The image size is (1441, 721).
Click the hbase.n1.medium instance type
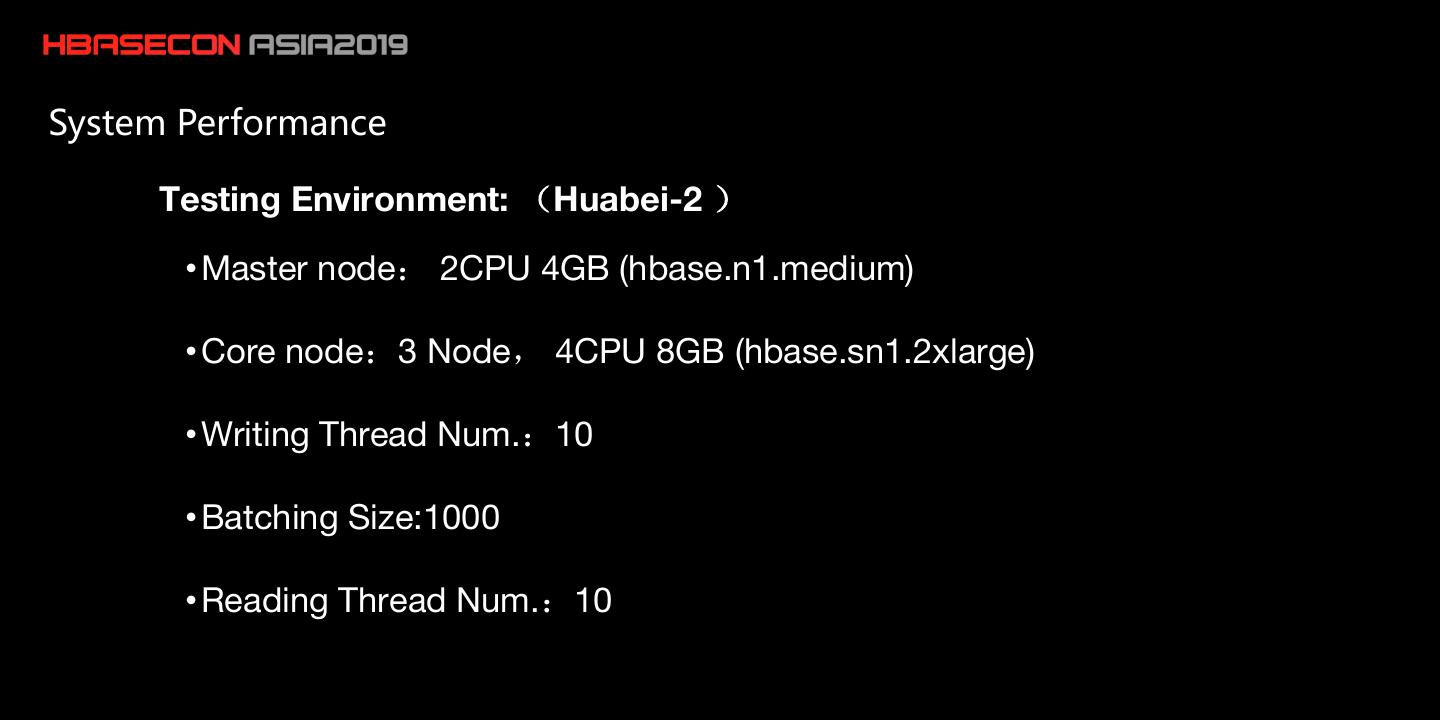coord(766,269)
